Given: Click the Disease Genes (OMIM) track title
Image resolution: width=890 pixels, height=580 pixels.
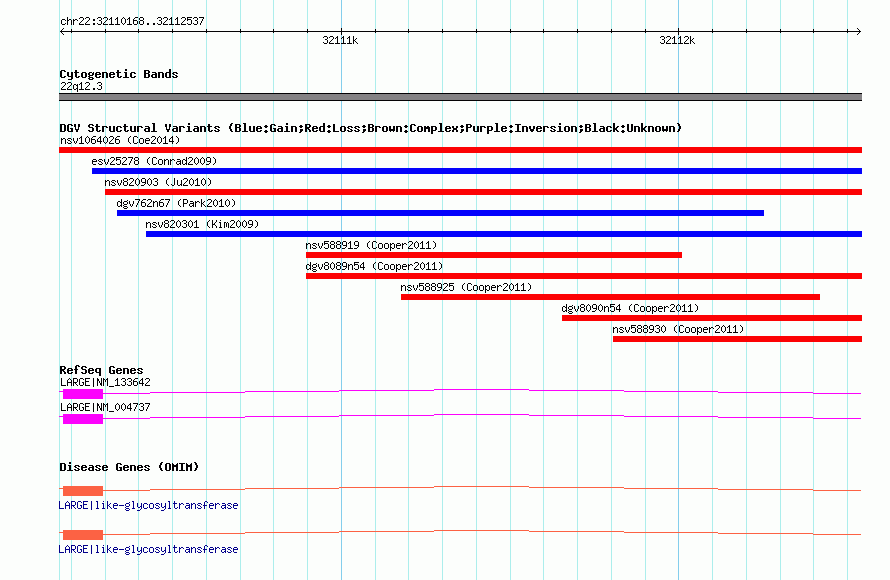Looking at the screenshot, I should tap(129, 467).
